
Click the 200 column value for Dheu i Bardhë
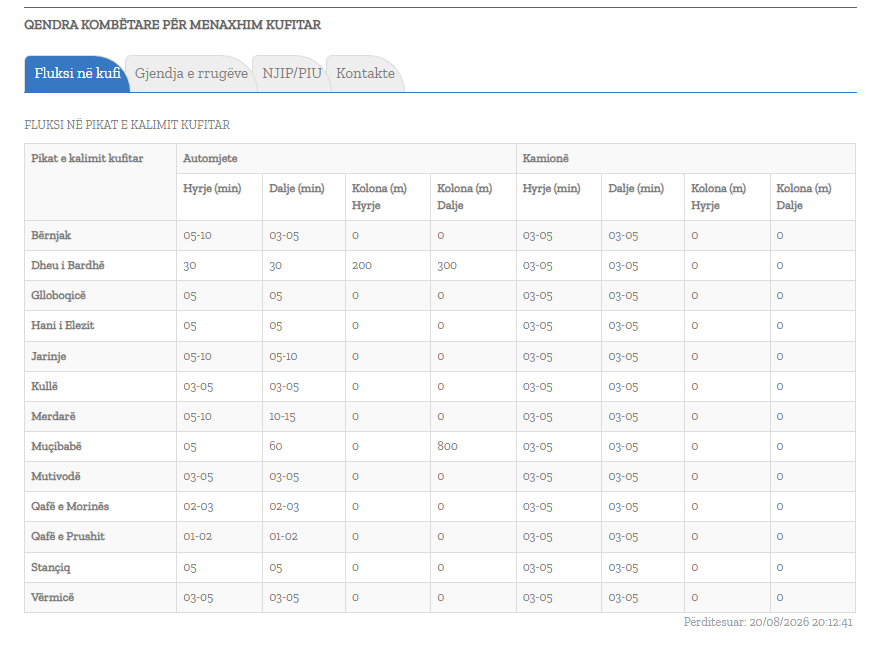coord(362,265)
